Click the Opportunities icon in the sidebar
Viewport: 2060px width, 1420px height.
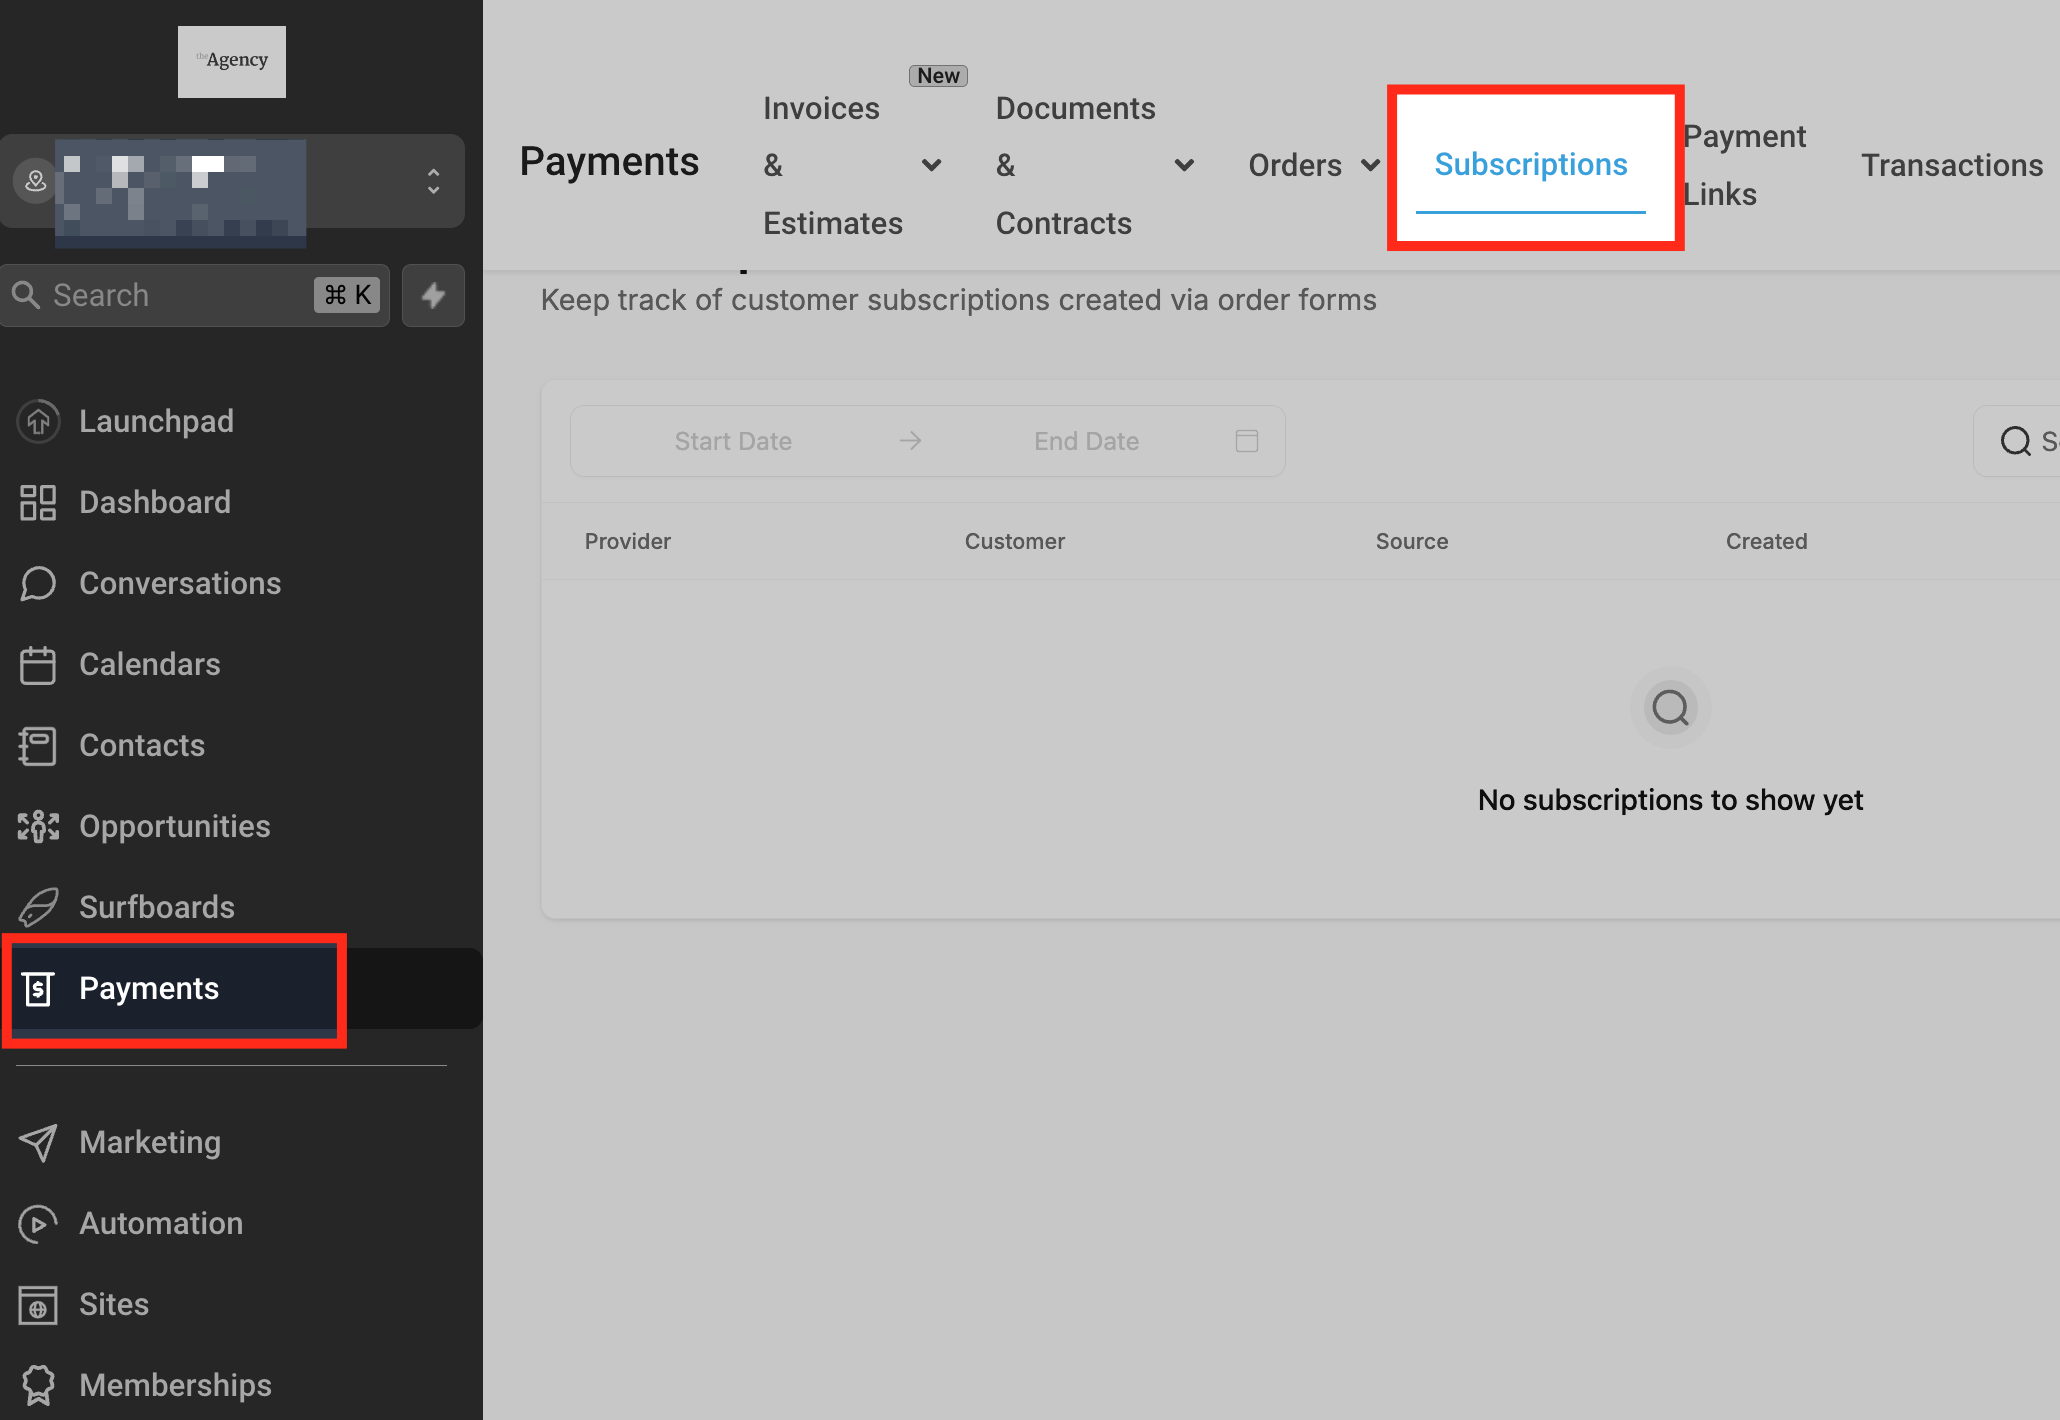click(38, 826)
